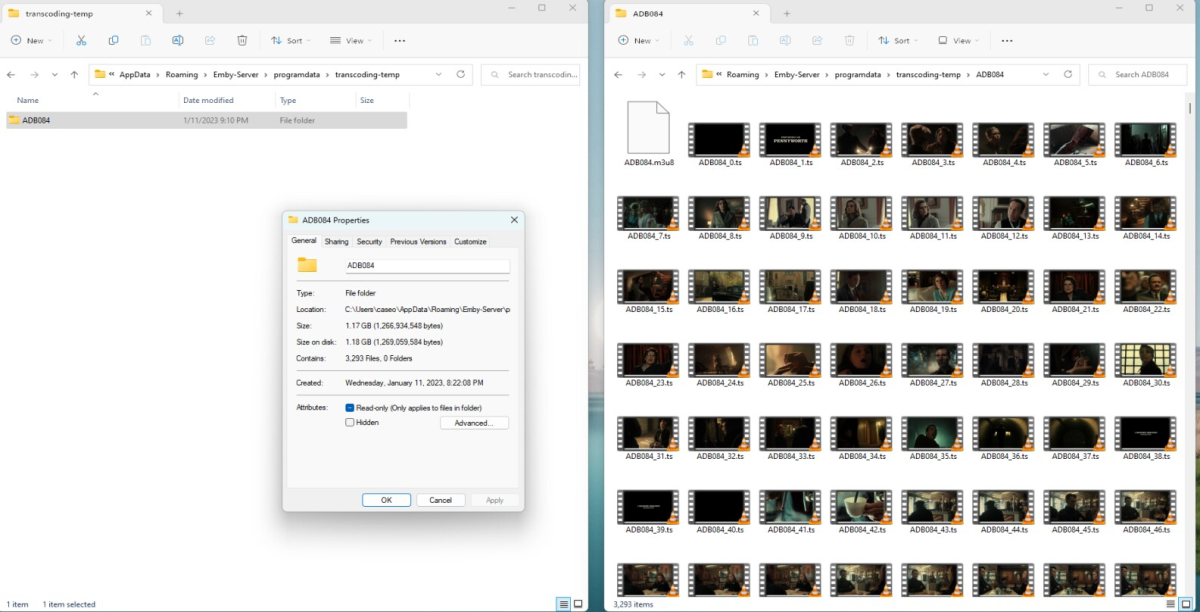Expand the address bar path dropdown
This screenshot has width=1200, height=612.
click(438, 73)
